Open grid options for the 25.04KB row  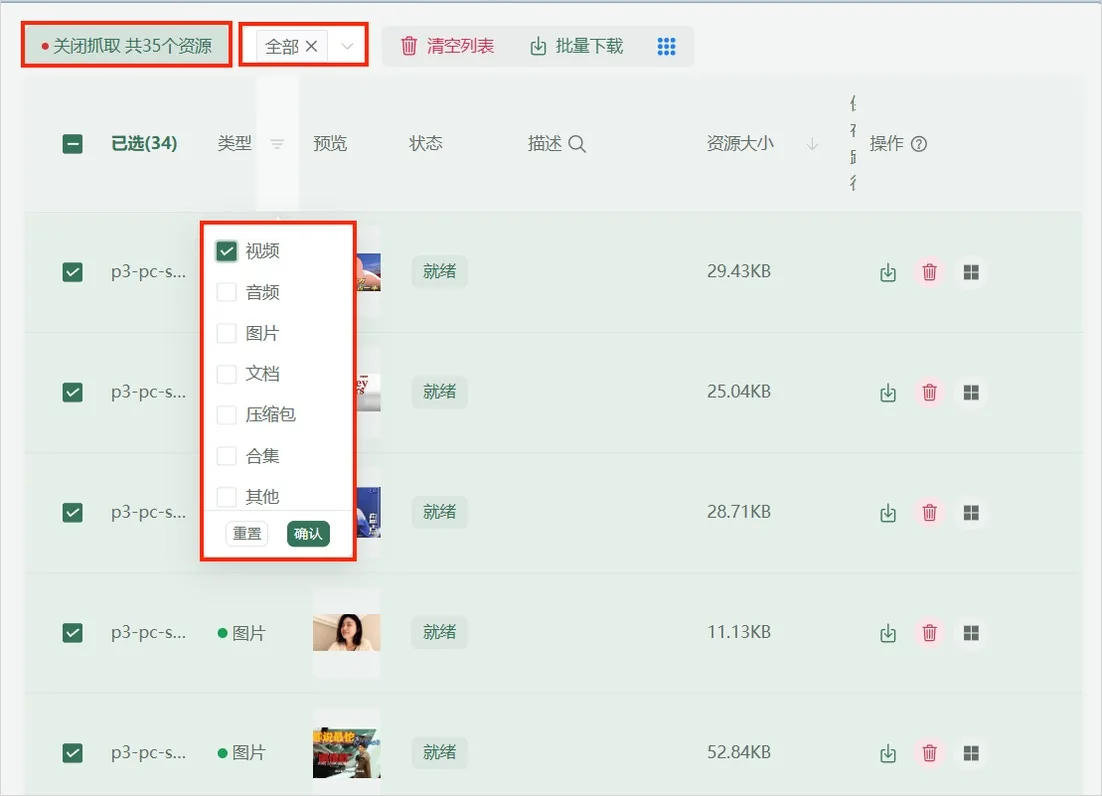click(971, 392)
